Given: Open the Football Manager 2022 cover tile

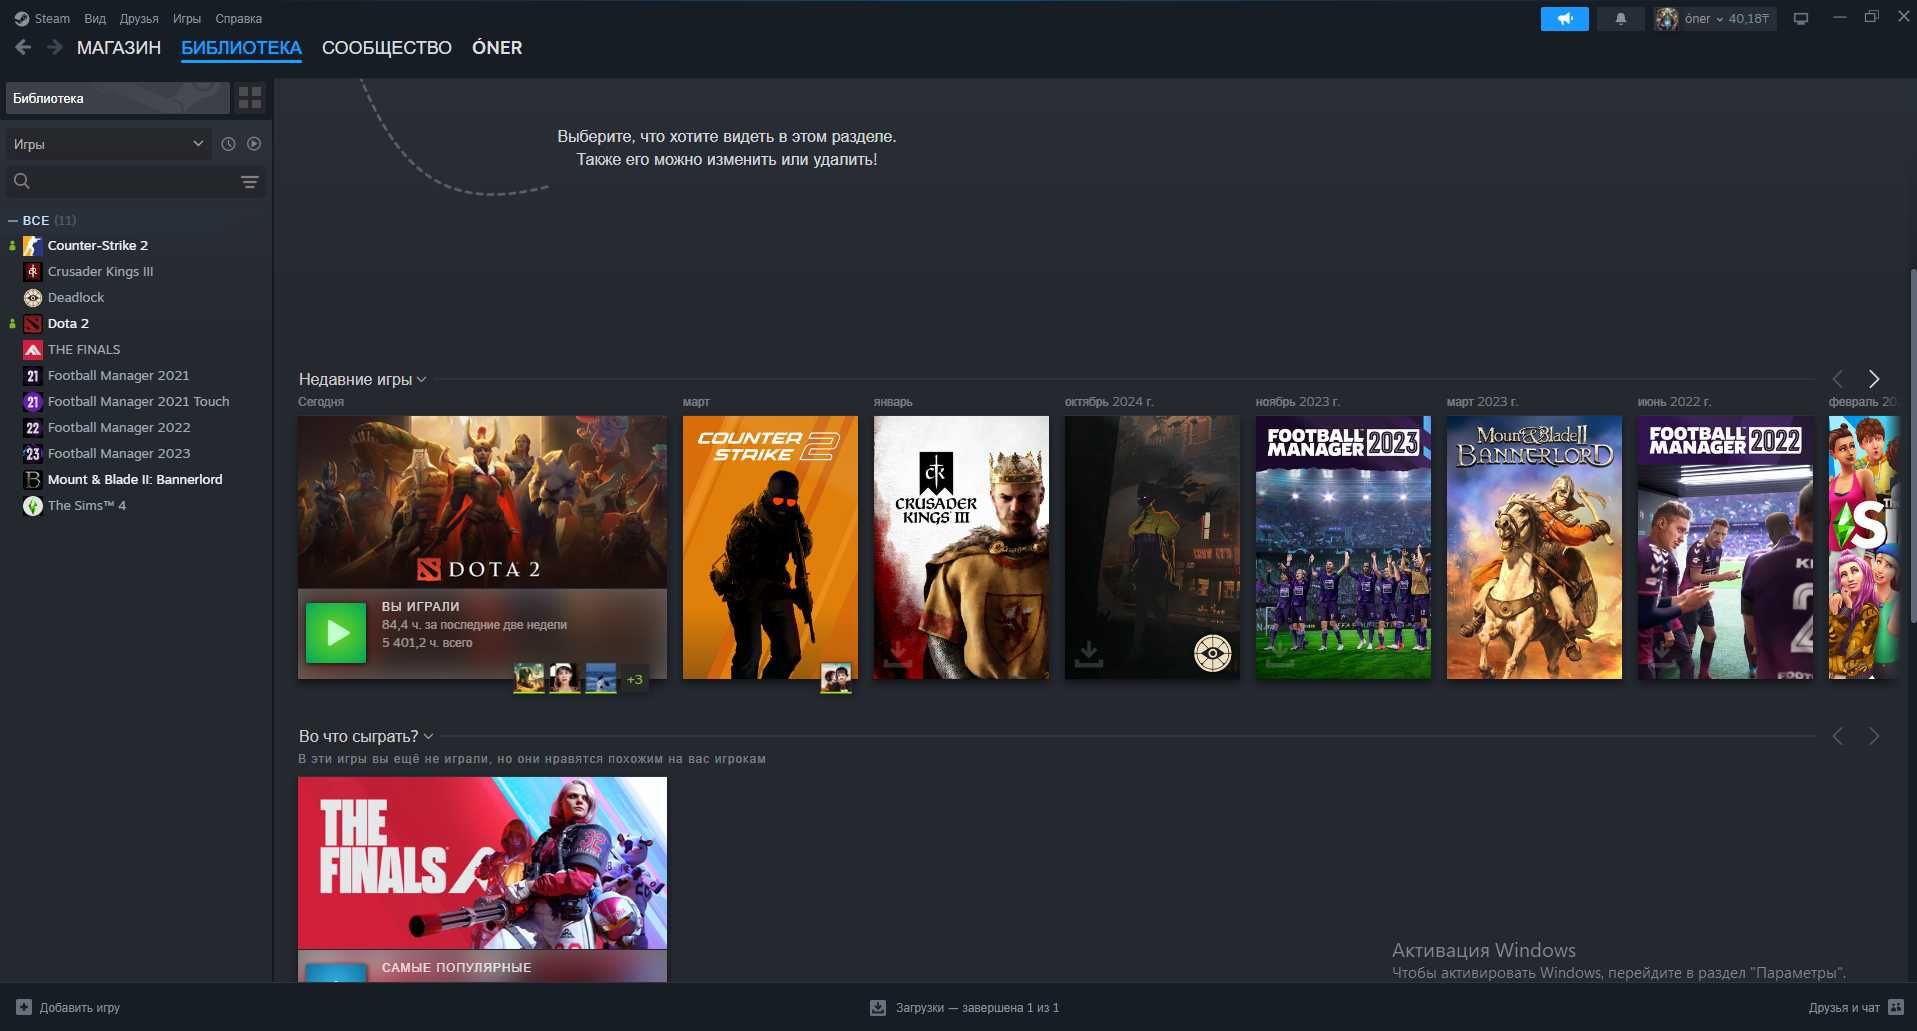Looking at the screenshot, I should (x=1725, y=547).
